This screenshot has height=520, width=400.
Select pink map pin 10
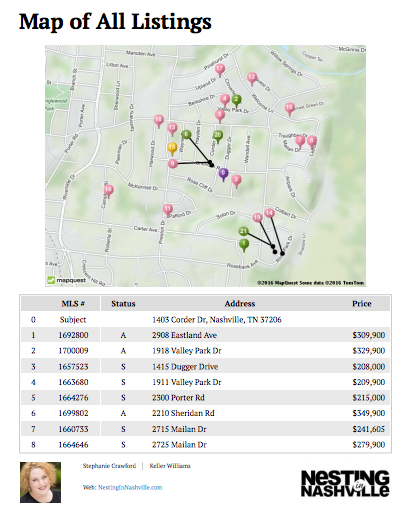[289, 109]
